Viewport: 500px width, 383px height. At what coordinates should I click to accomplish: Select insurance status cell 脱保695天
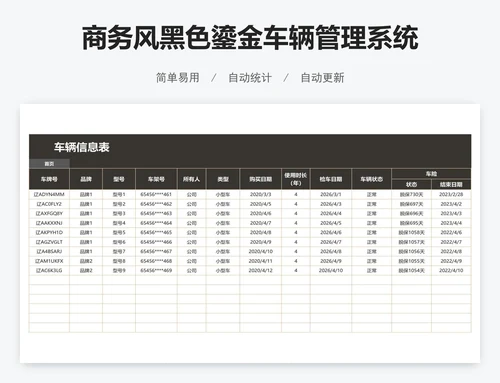coord(412,223)
